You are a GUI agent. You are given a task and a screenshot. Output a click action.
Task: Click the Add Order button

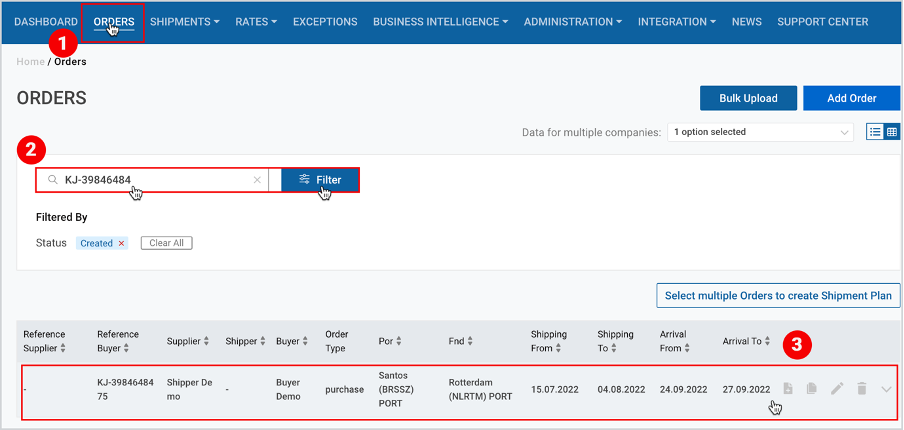click(x=852, y=98)
